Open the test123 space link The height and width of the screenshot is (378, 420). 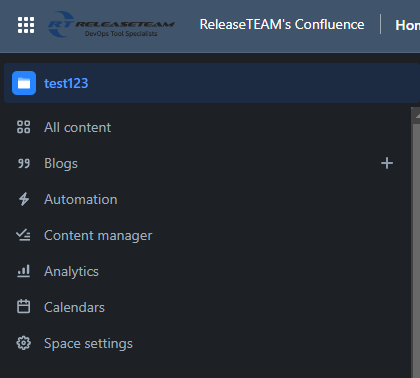point(66,83)
